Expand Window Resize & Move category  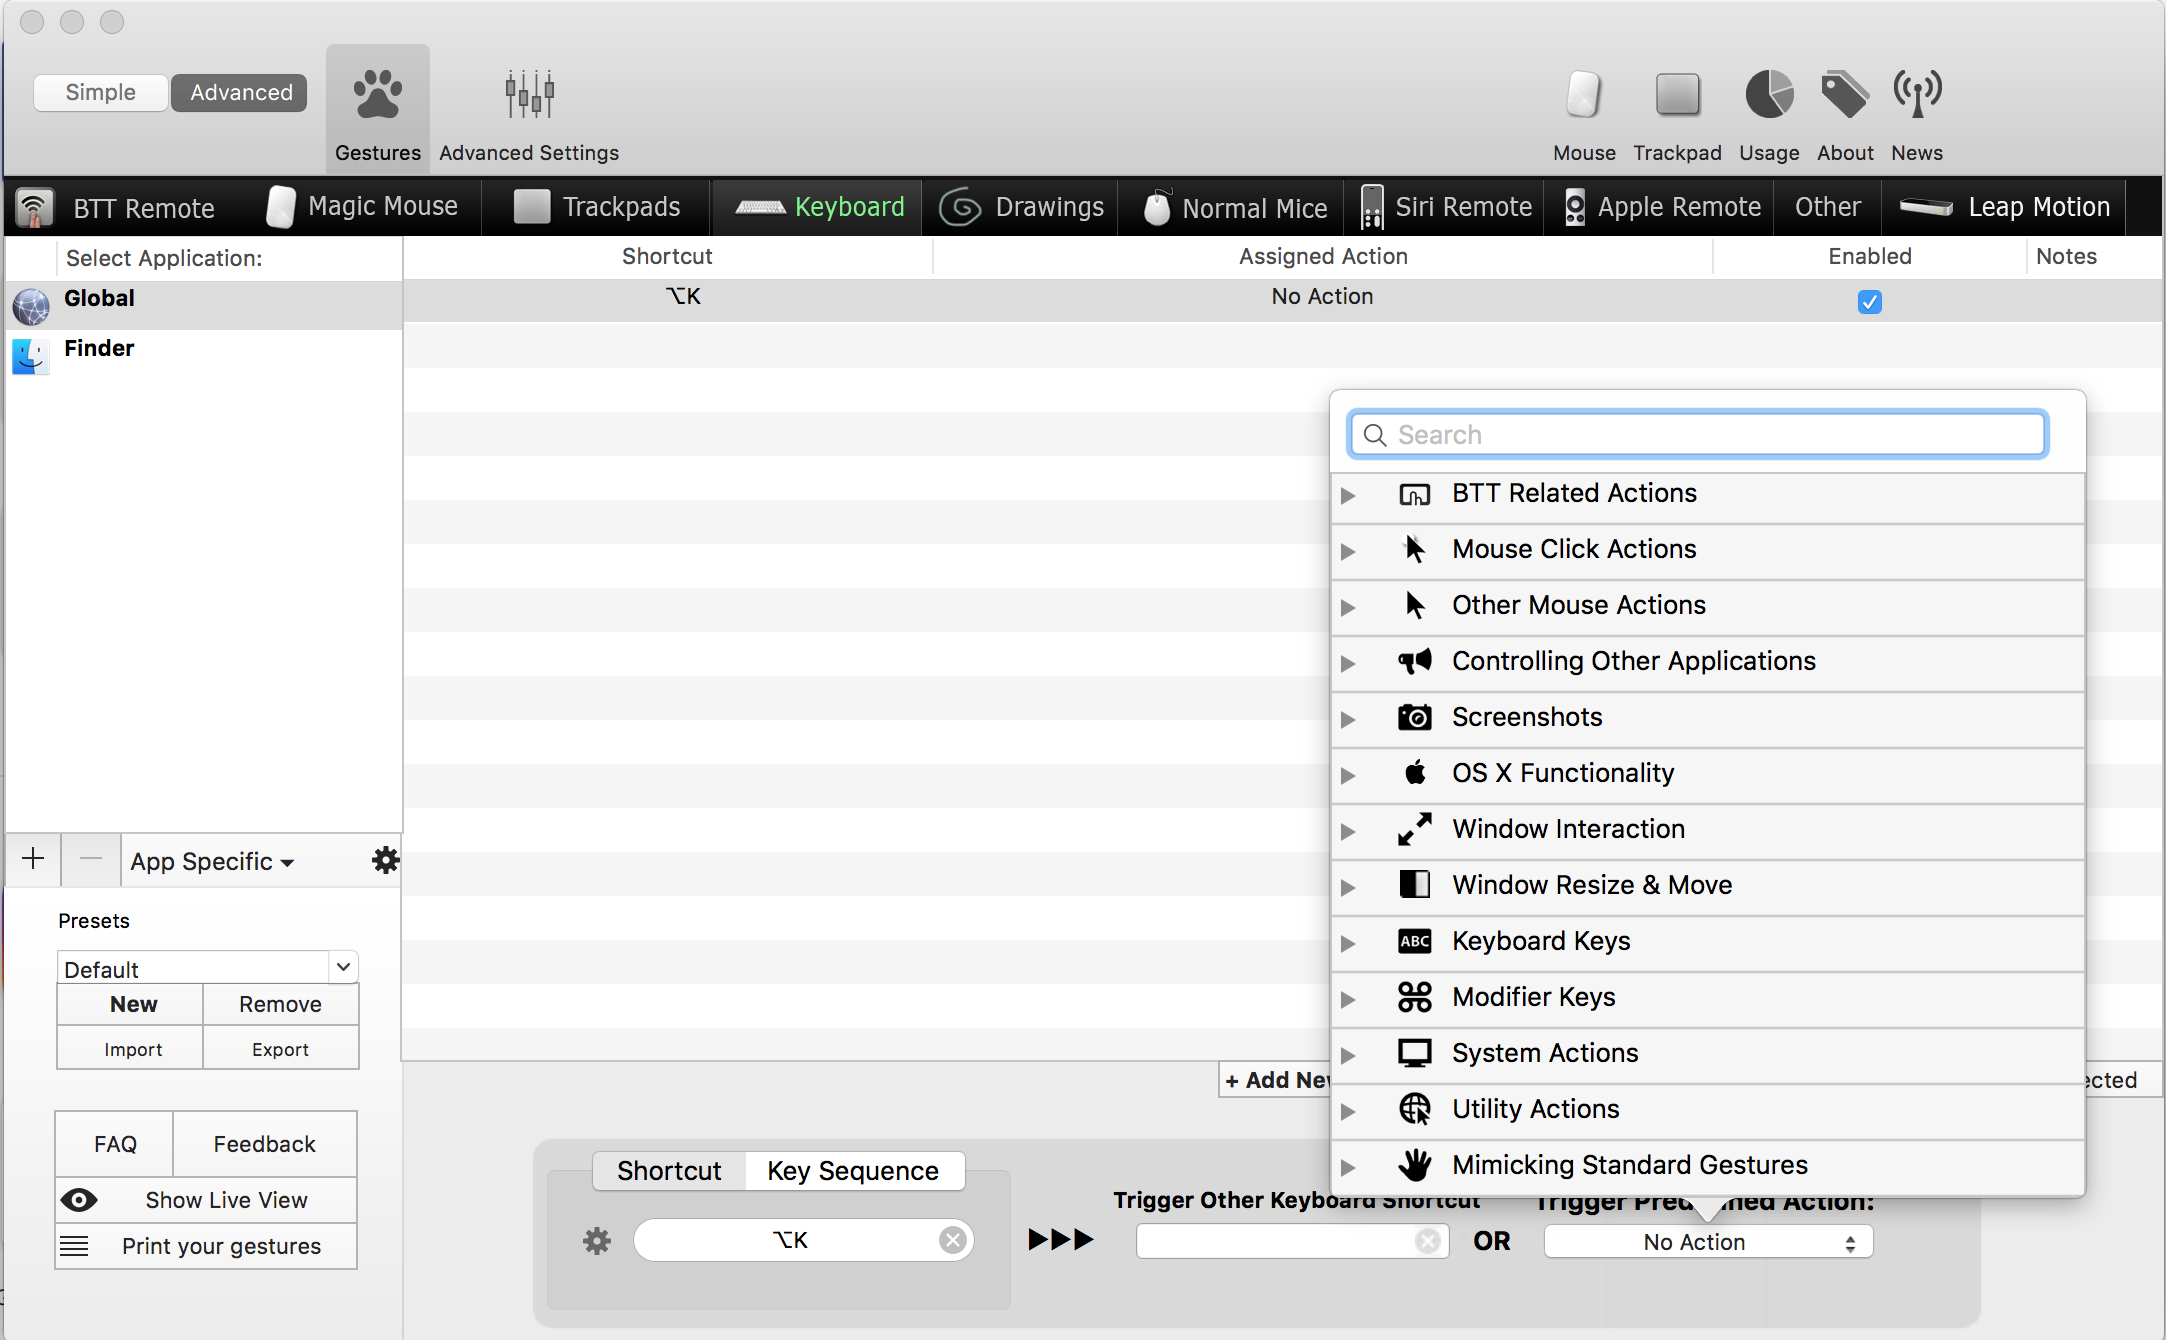click(1348, 887)
